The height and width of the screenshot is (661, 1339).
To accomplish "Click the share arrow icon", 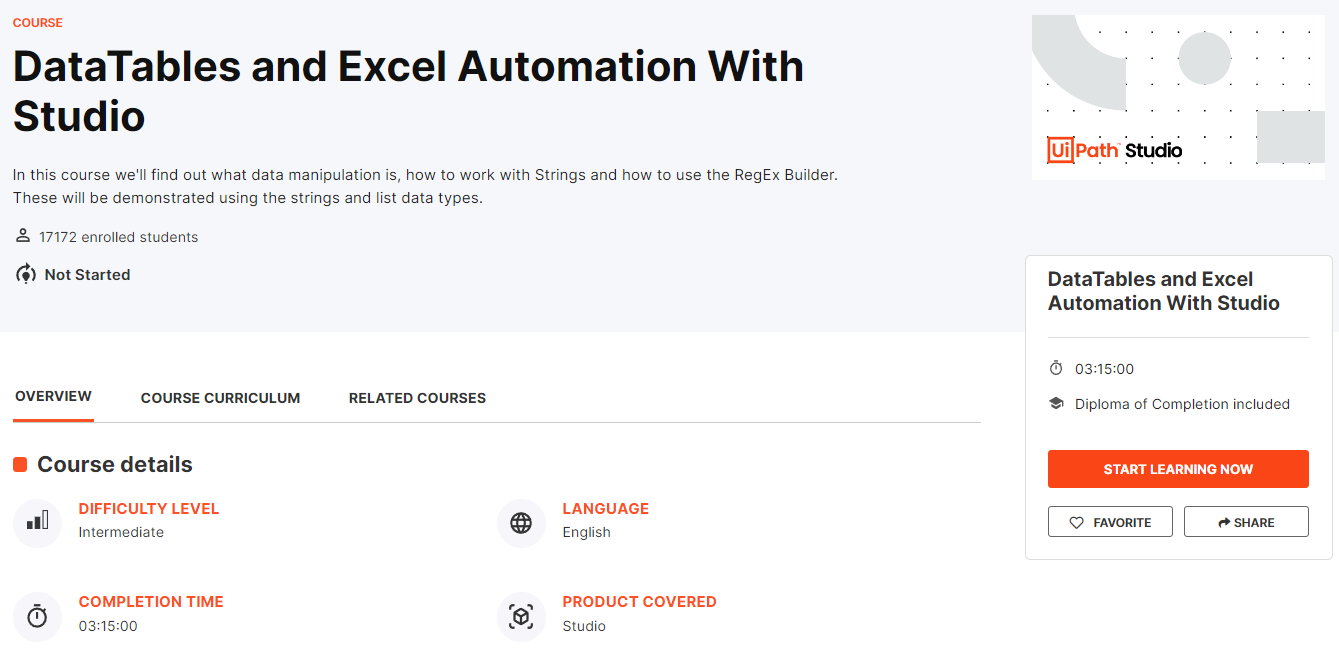I will pyautogui.click(x=1224, y=522).
